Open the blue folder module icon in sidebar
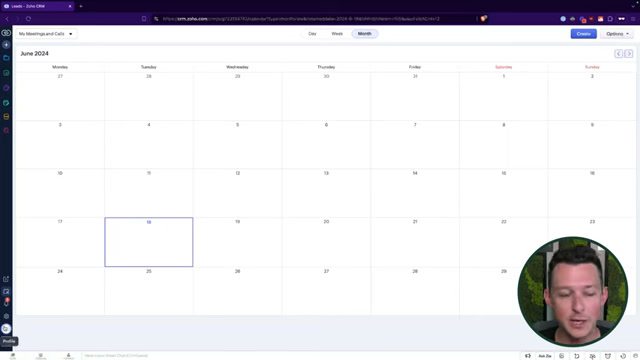The width and height of the screenshot is (640, 360). click(x=6, y=58)
